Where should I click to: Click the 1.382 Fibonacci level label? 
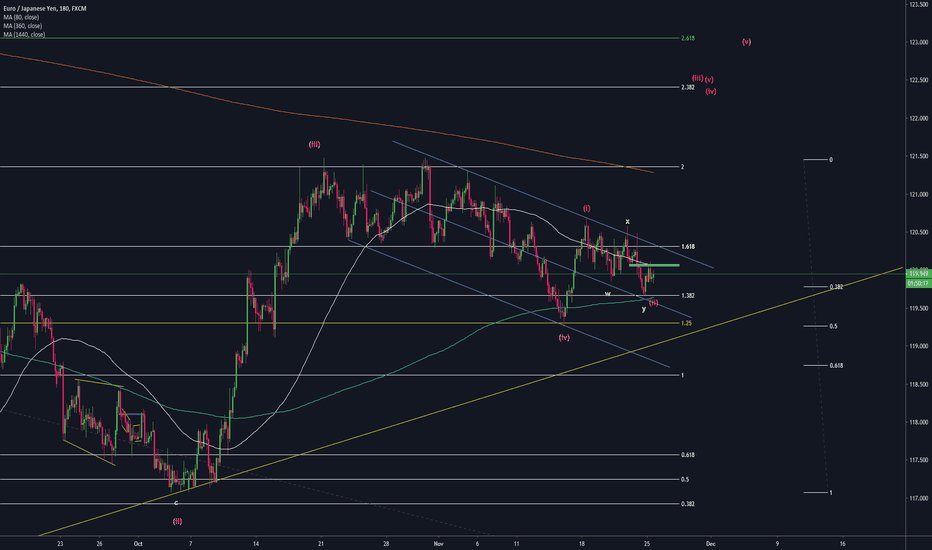pyautogui.click(x=687, y=296)
